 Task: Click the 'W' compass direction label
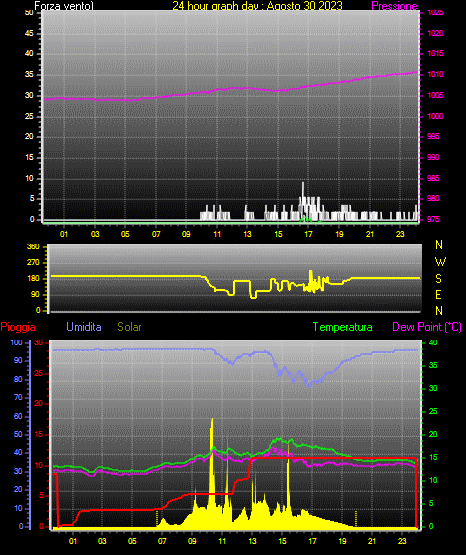440,262
